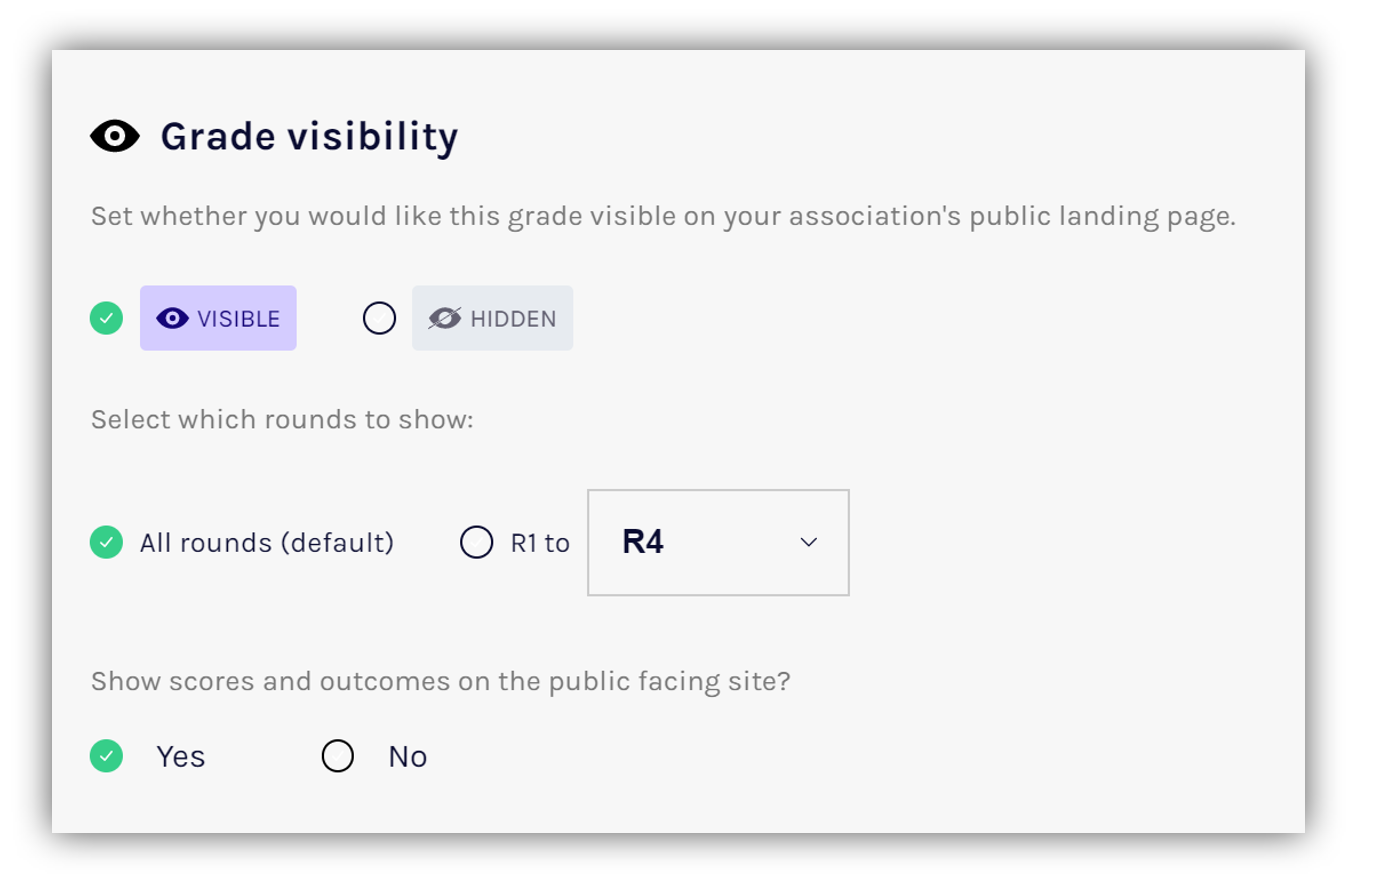The image size is (1380, 881).
Task: Click the eye icon beside Grade visibility heading
Action: 115,136
